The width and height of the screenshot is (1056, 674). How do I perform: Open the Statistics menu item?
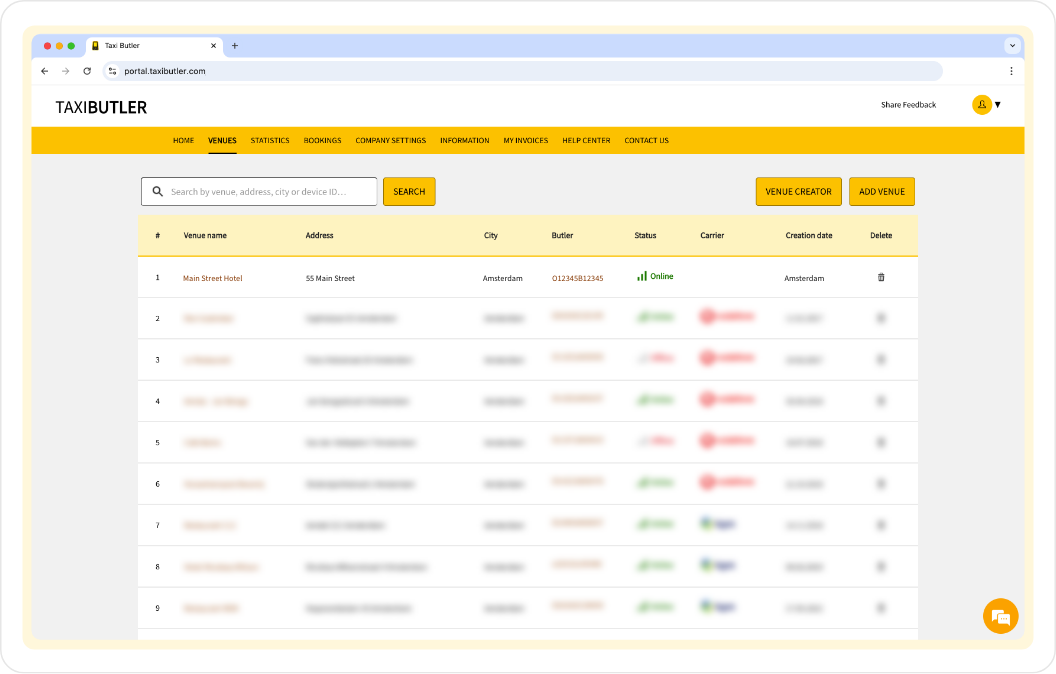coord(270,141)
